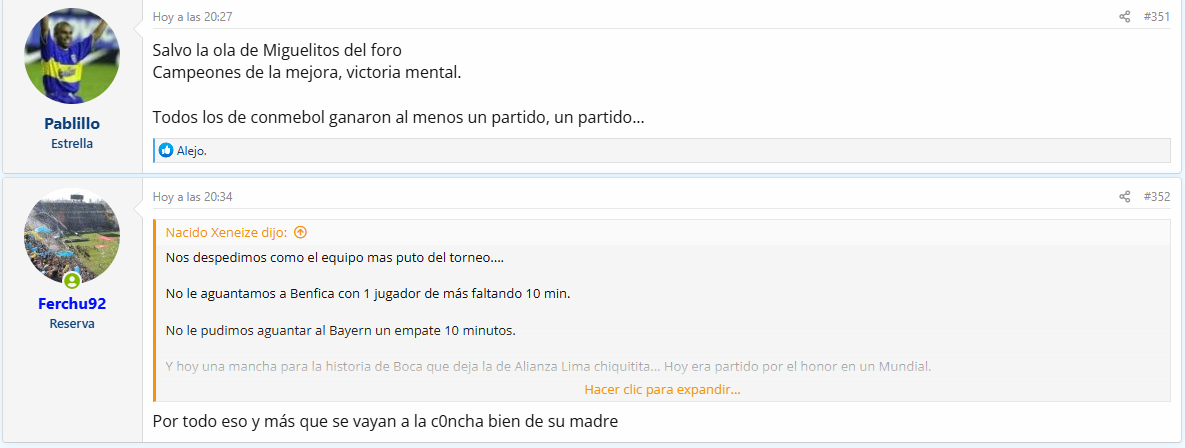
Task: Click the 'Estrella' user title under Pablillo
Action: tap(72, 144)
